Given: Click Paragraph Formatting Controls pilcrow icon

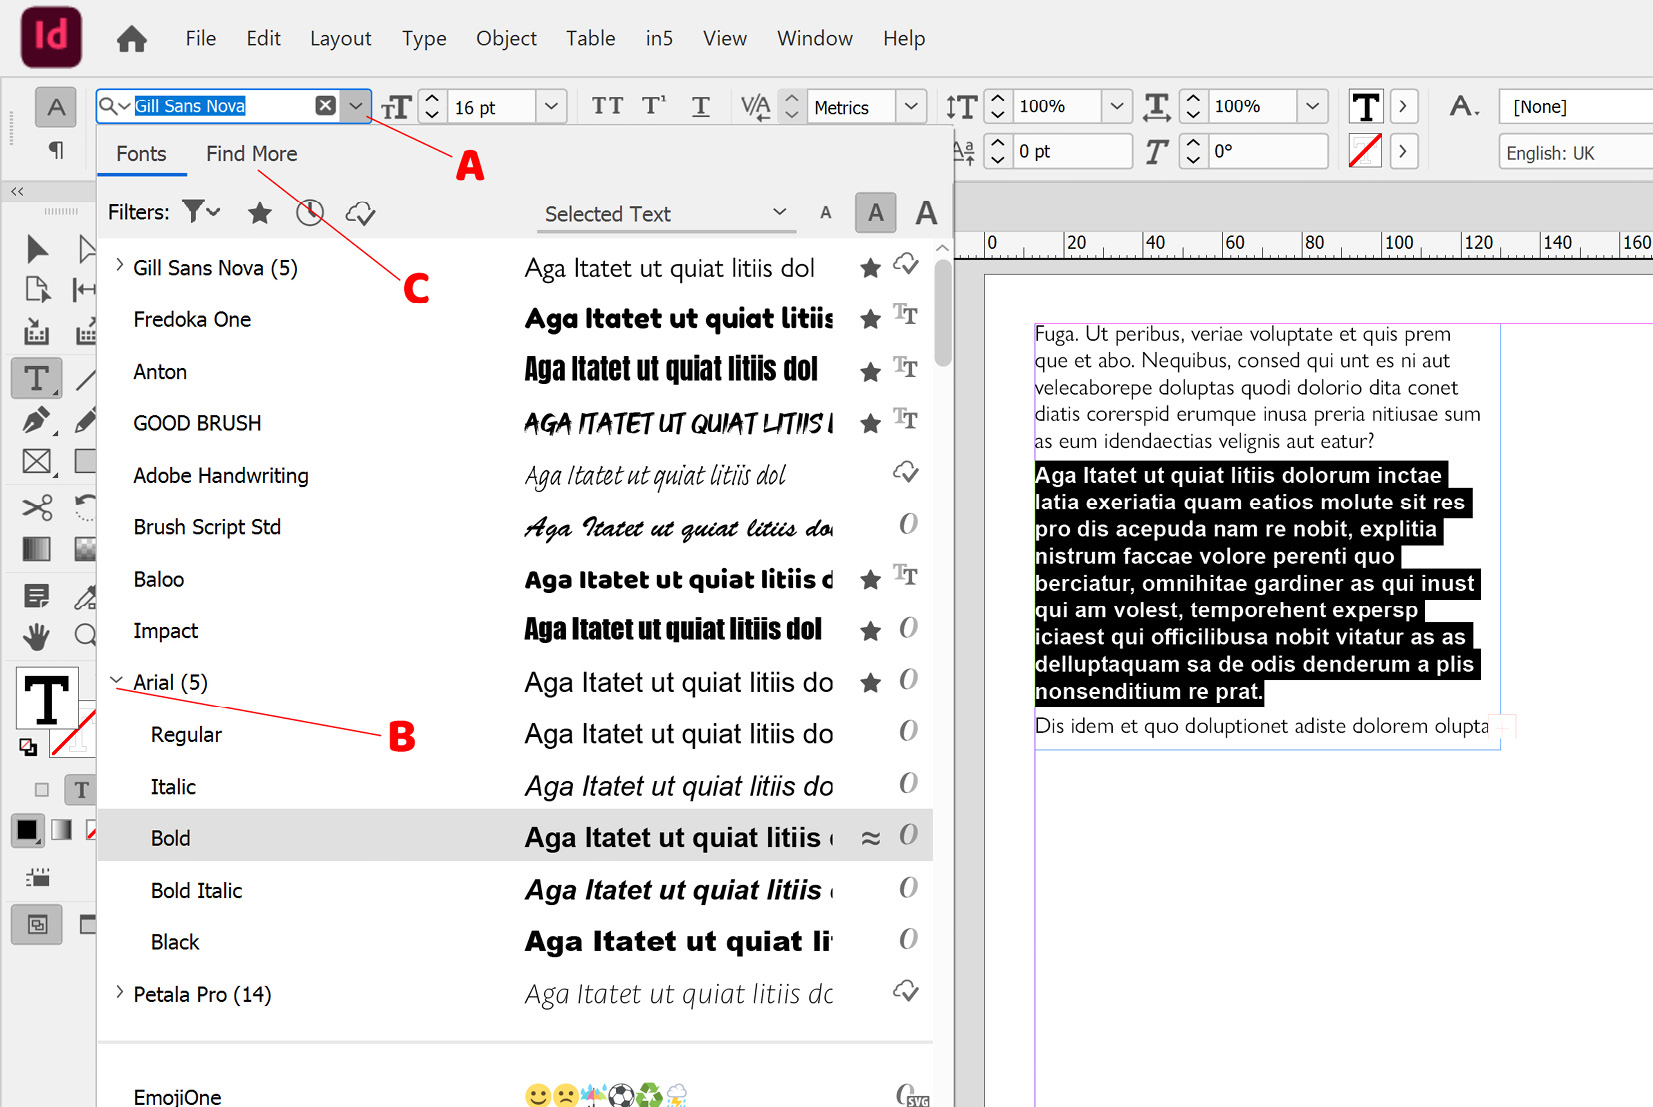Looking at the screenshot, I should [56, 150].
